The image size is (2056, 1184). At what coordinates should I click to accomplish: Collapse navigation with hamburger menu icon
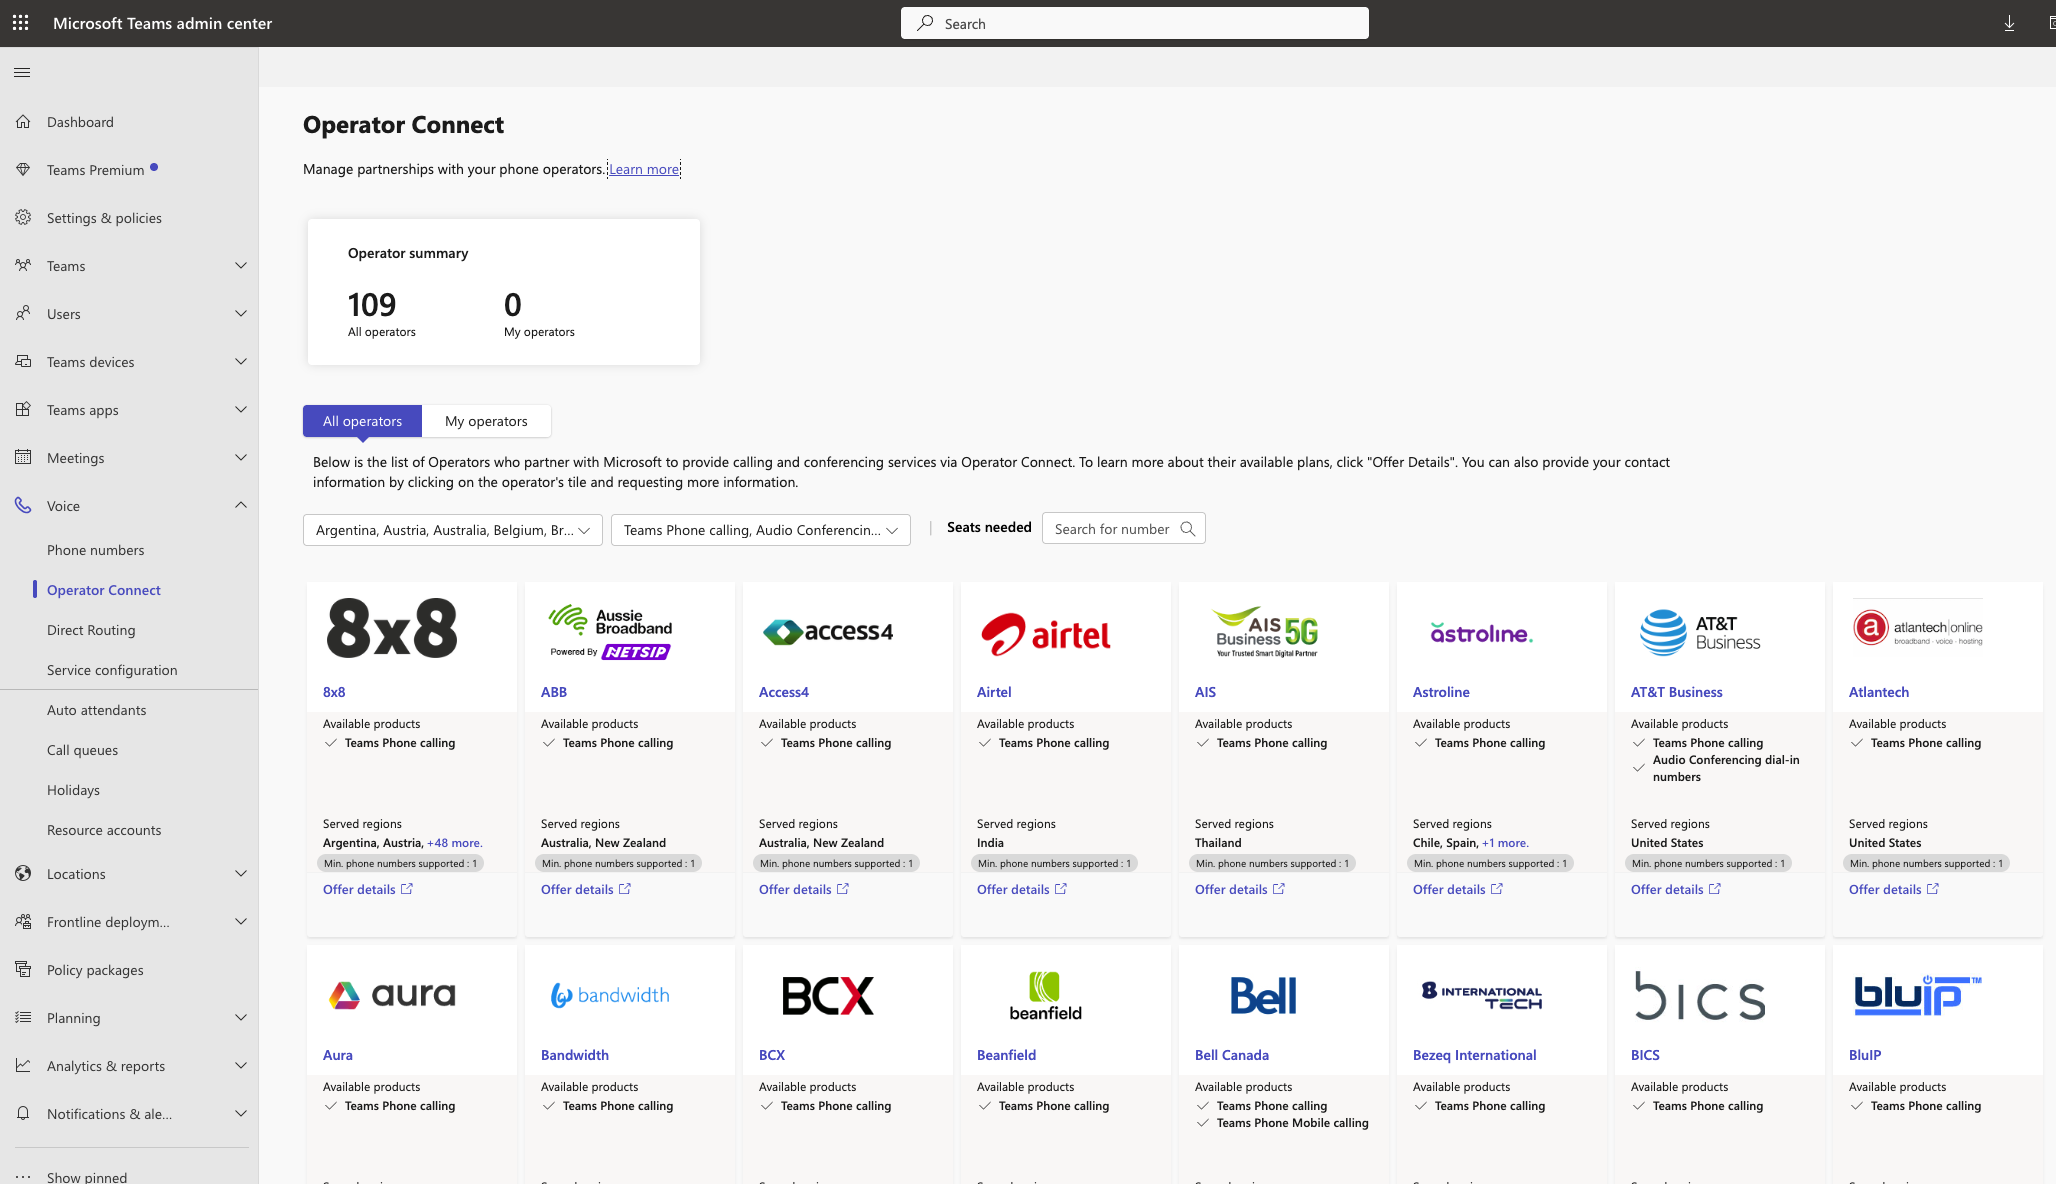pyautogui.click(x=22, y=72)
